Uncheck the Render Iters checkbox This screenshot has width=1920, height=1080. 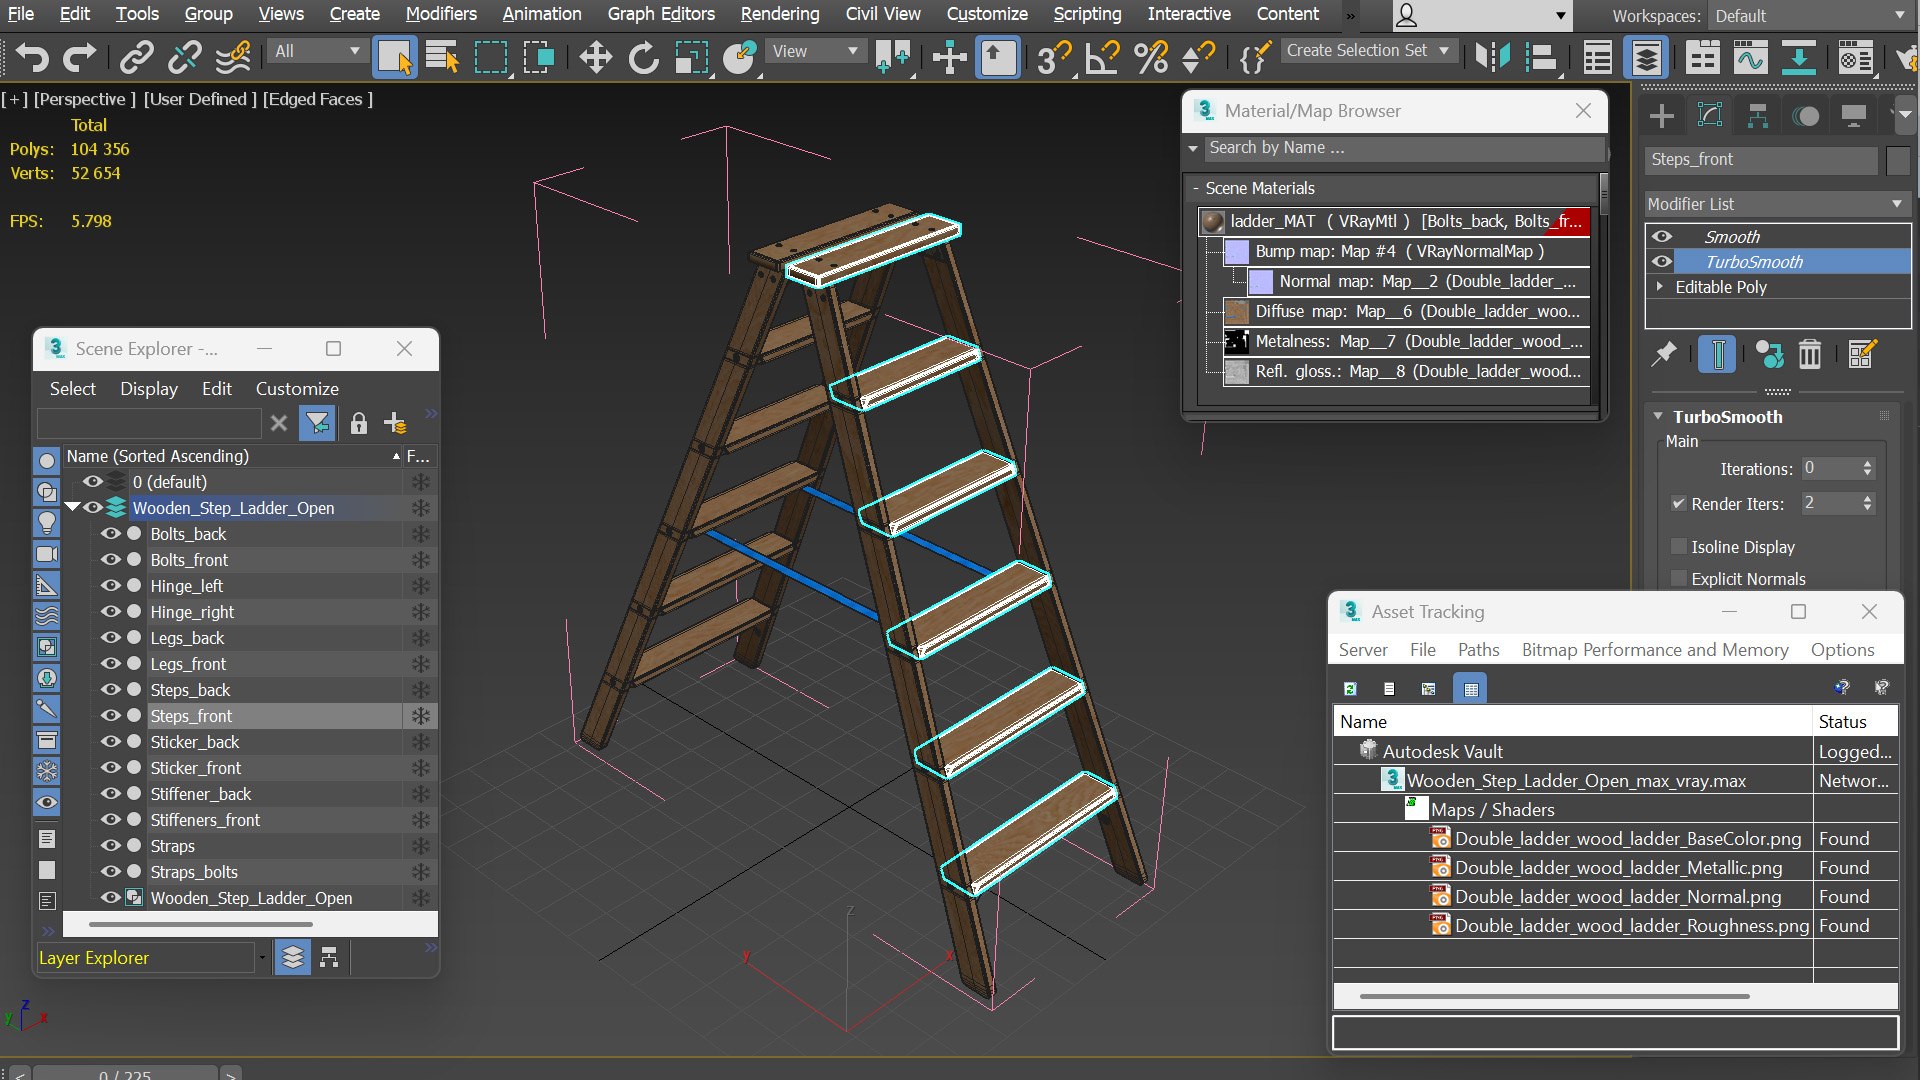1679,503
